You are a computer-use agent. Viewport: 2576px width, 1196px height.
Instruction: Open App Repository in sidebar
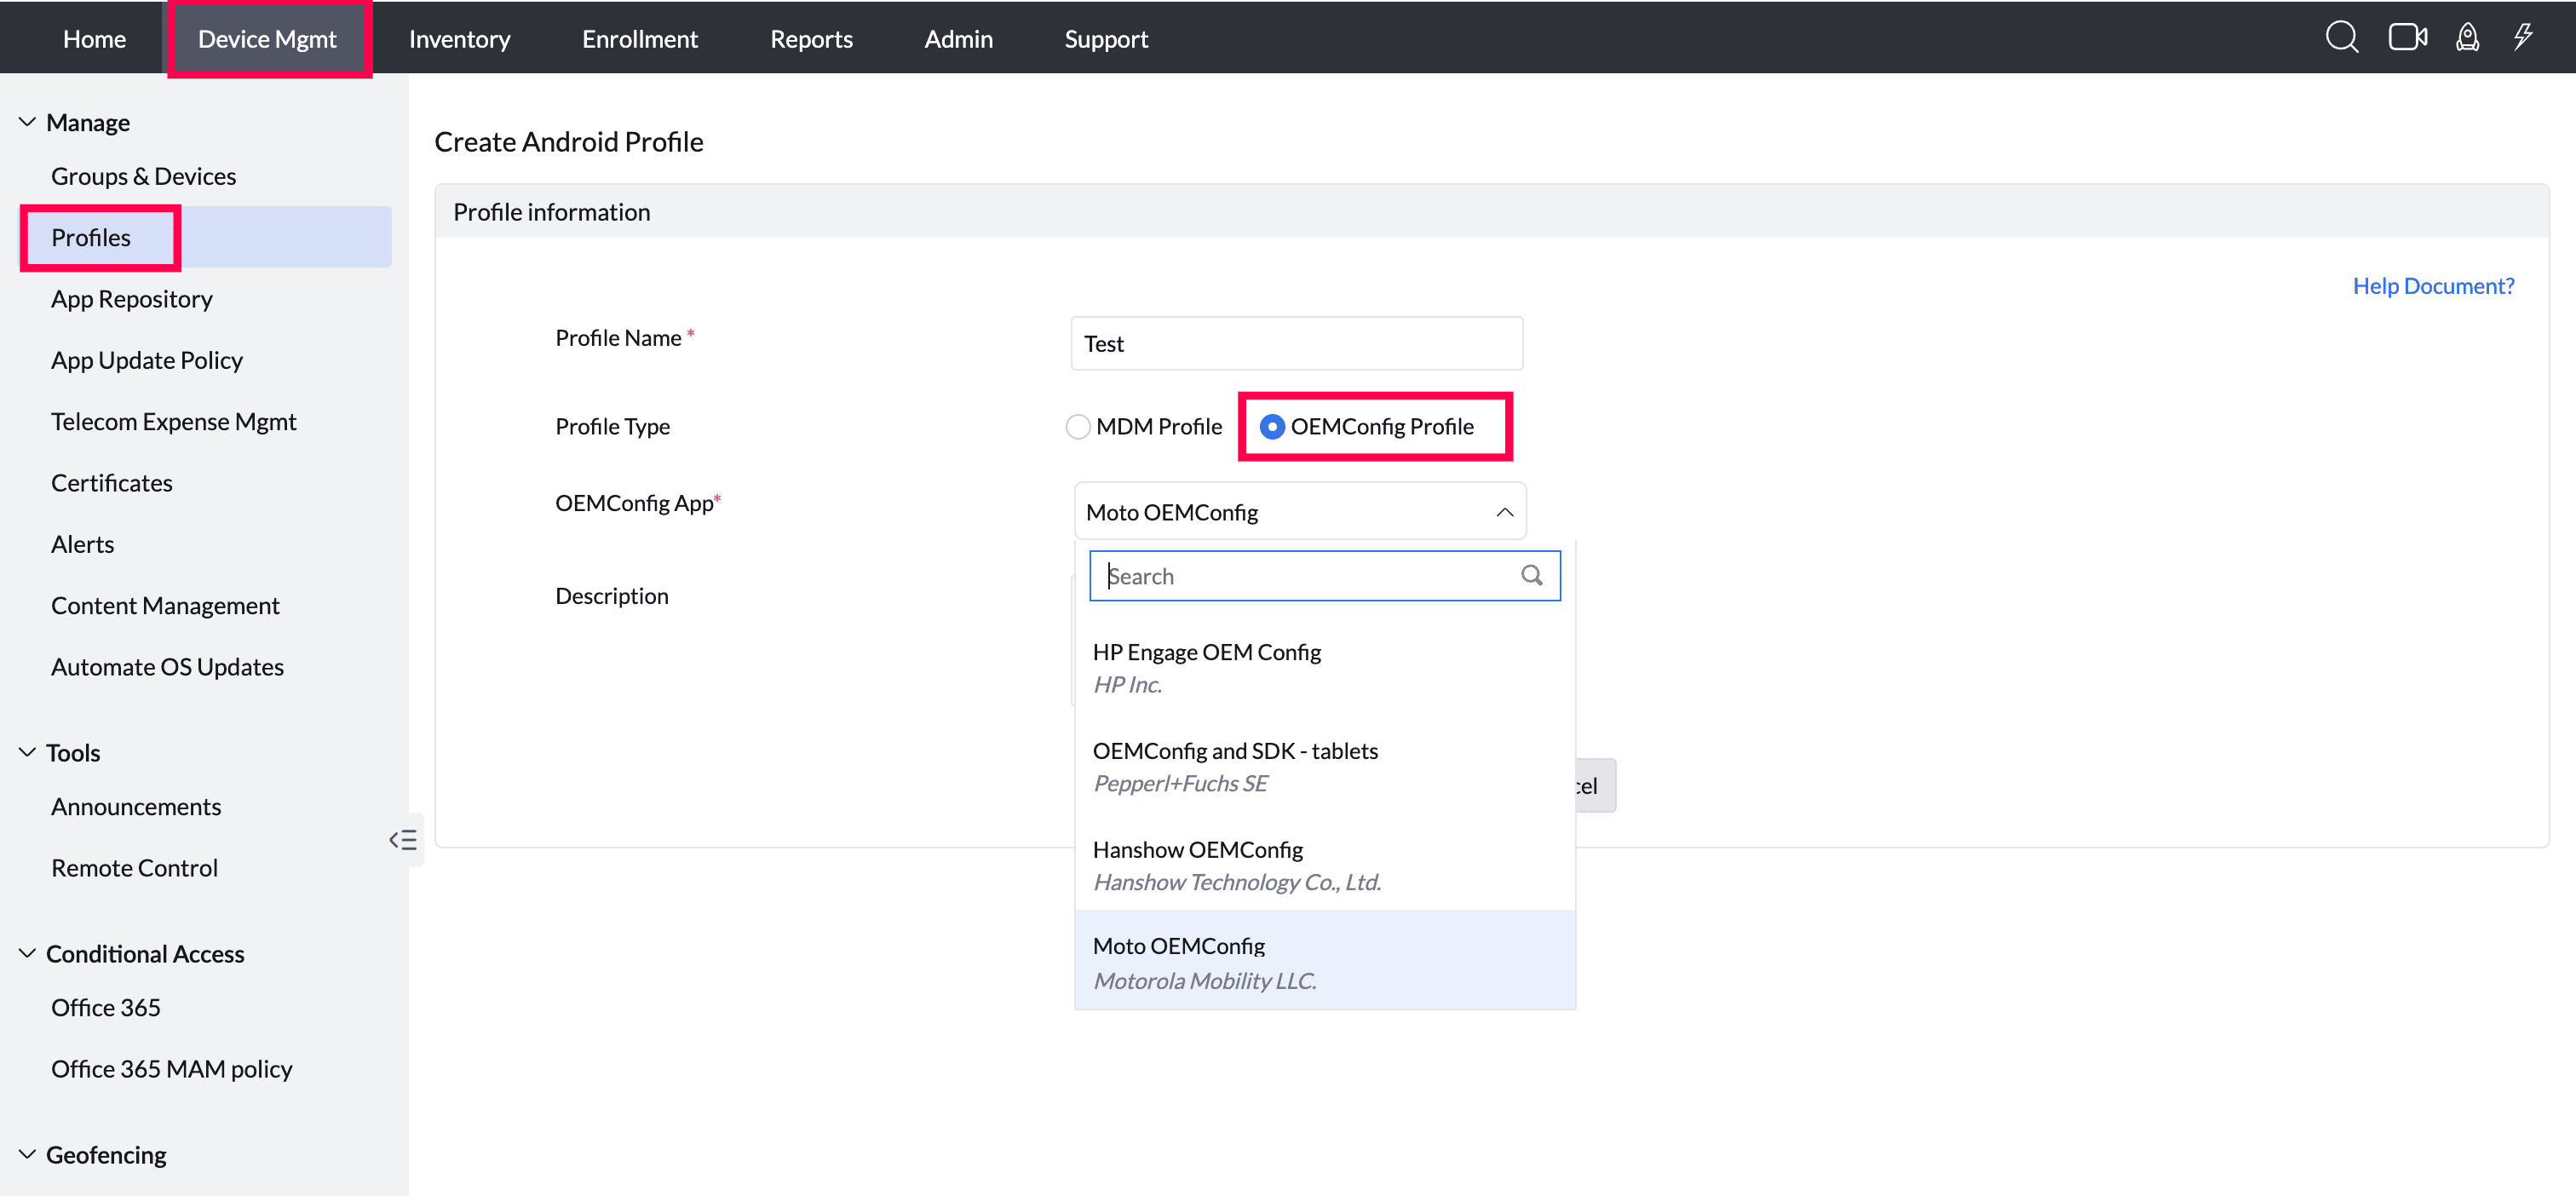pyautogui.click(x=131, y=298)
